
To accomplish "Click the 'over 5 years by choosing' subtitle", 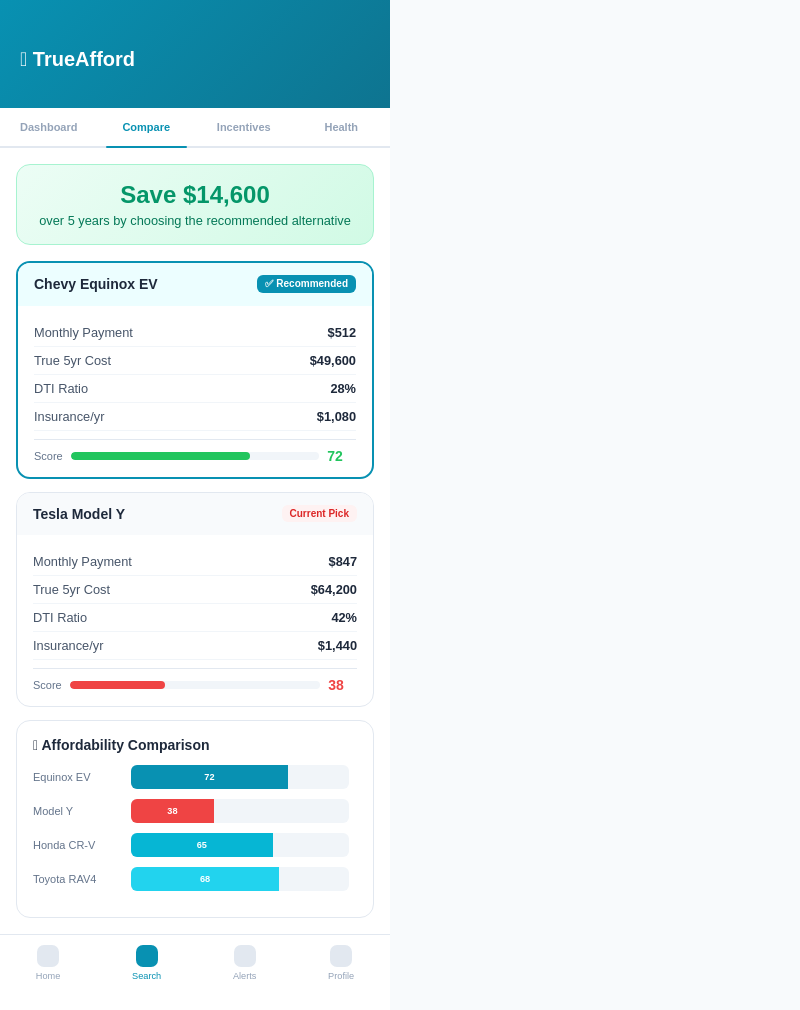I will (195, 221).
